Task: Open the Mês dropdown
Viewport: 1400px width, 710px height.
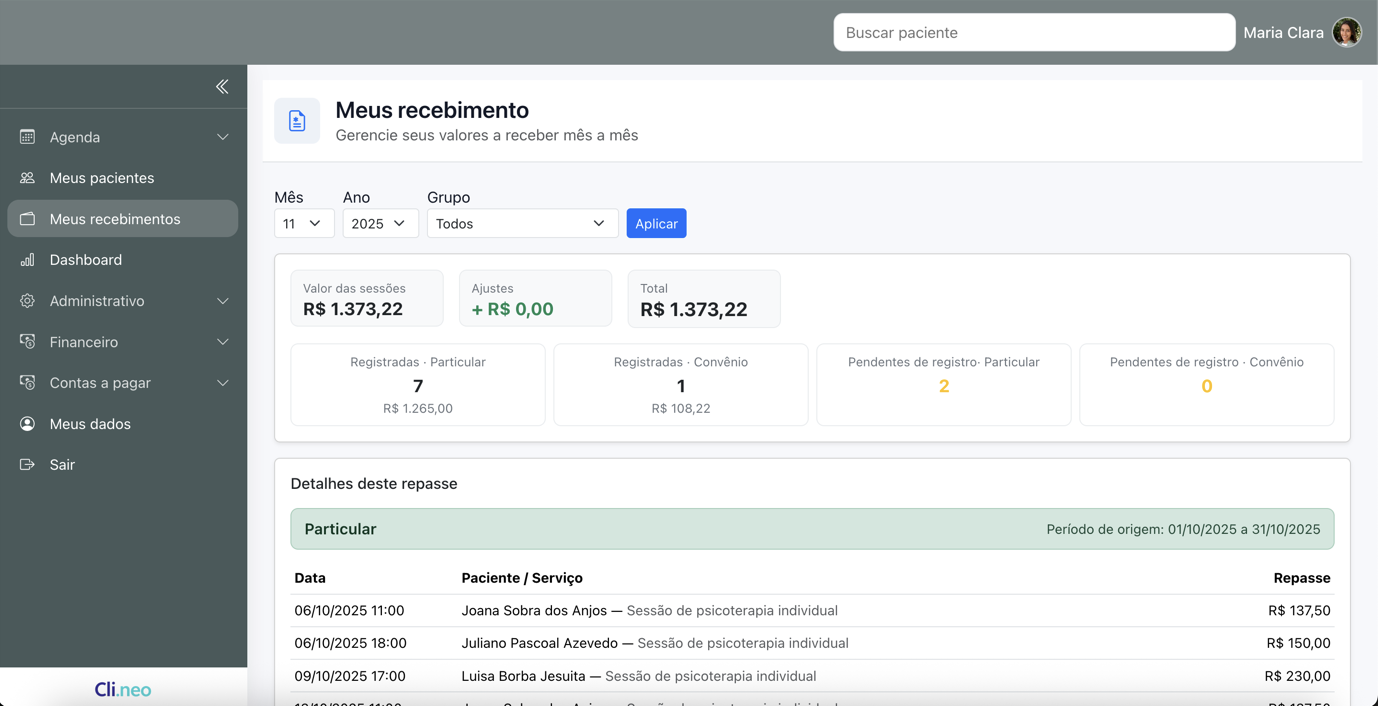Action: 304,224
